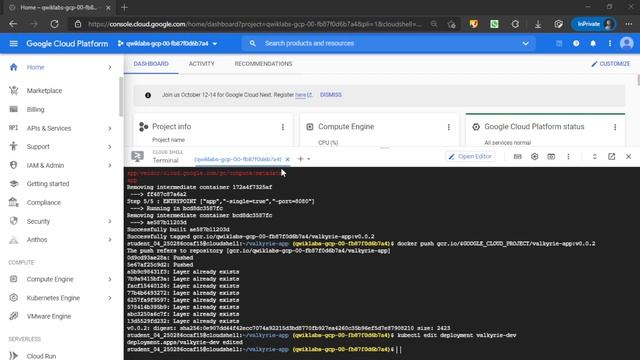Dismiss the Google Cloud Next banner
Viewport: 640px width, 360px height.
[331, 95]
